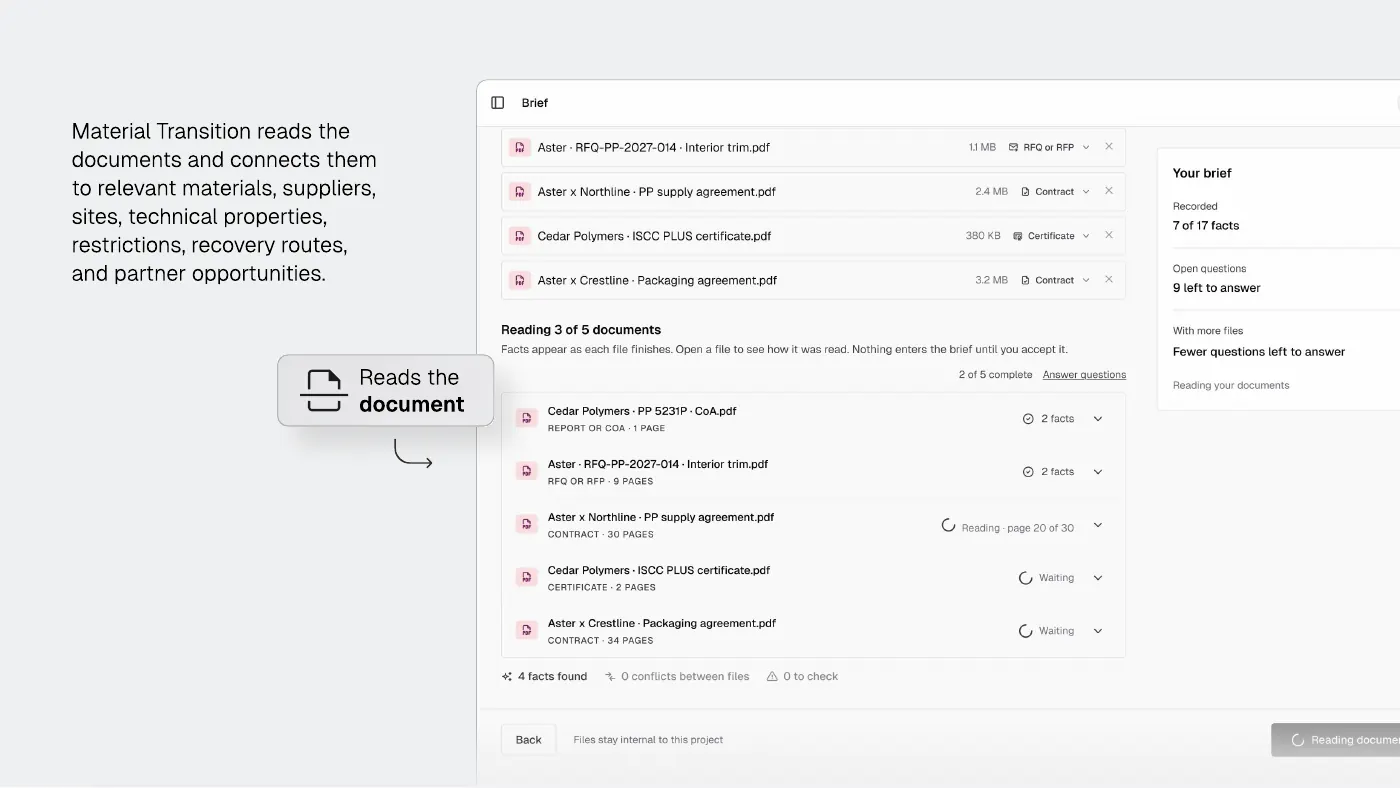Toggle the sidebar panel icon beside Brief

coord(498,103)
